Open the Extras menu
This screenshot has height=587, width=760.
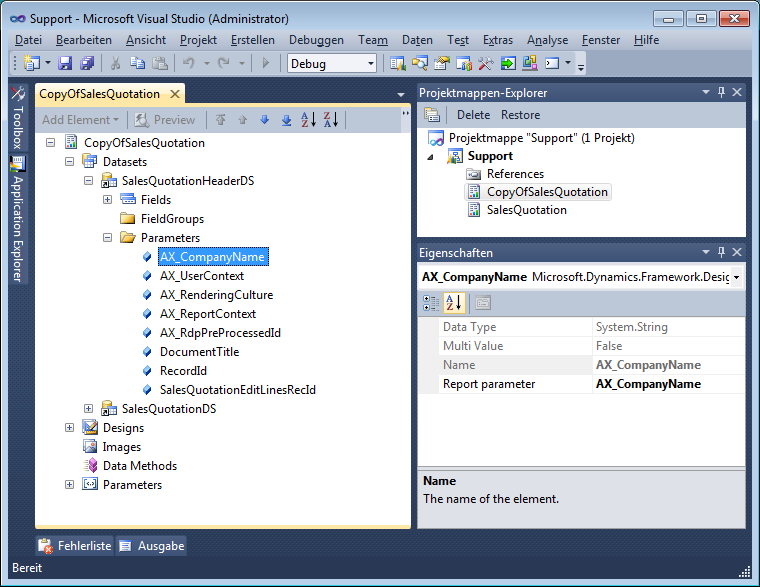497,40
